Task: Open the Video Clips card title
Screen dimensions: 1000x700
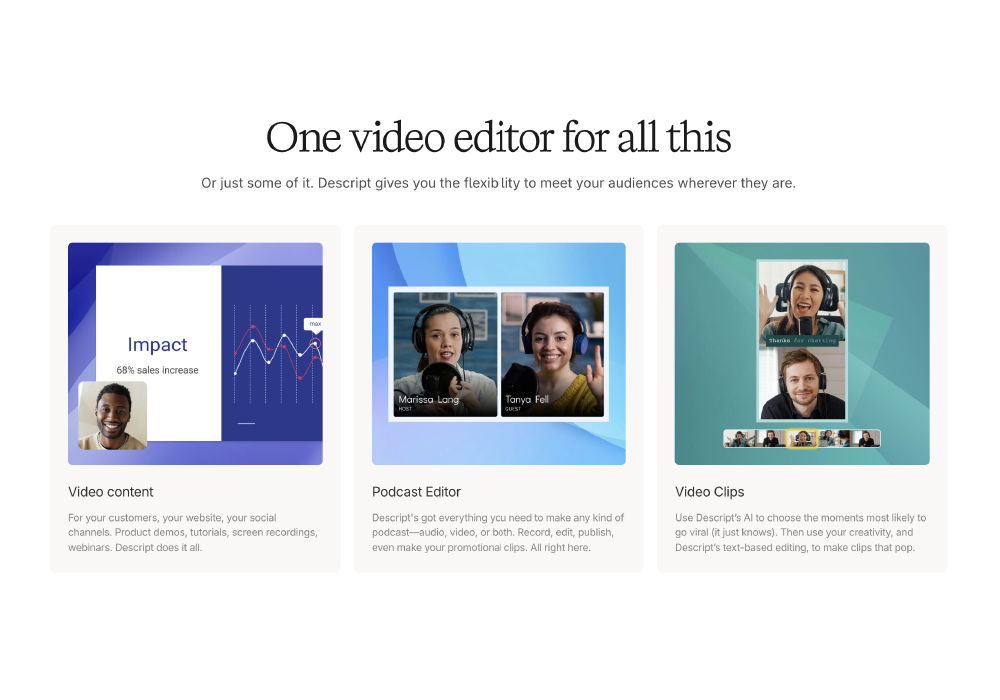Action: [709, 492]
